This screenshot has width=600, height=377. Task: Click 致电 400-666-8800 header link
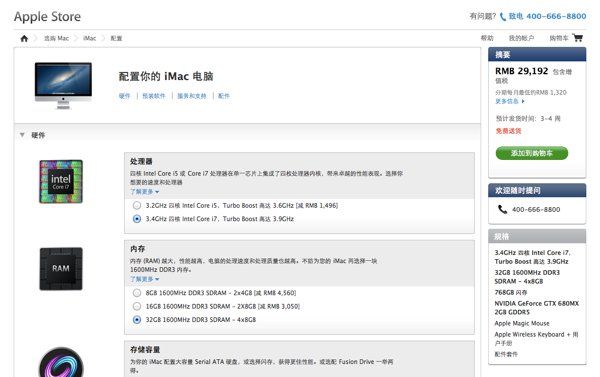[x=547, y=16]
